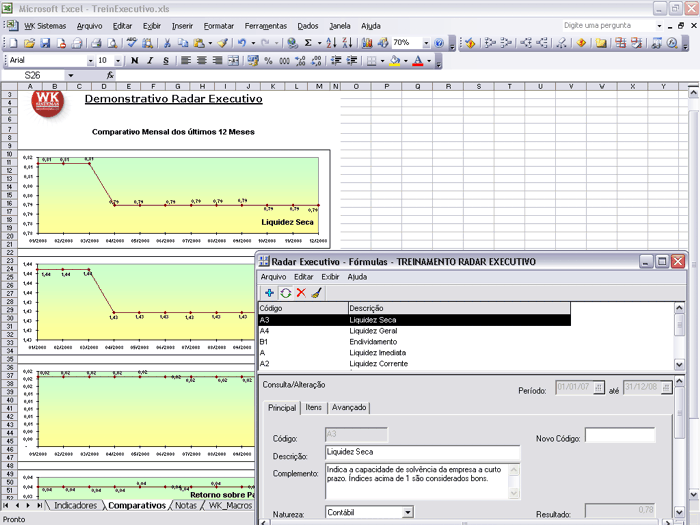Click the green refresh icon in Radar Executivo
This screenshot has height=525, width=700.
point(285,293)
